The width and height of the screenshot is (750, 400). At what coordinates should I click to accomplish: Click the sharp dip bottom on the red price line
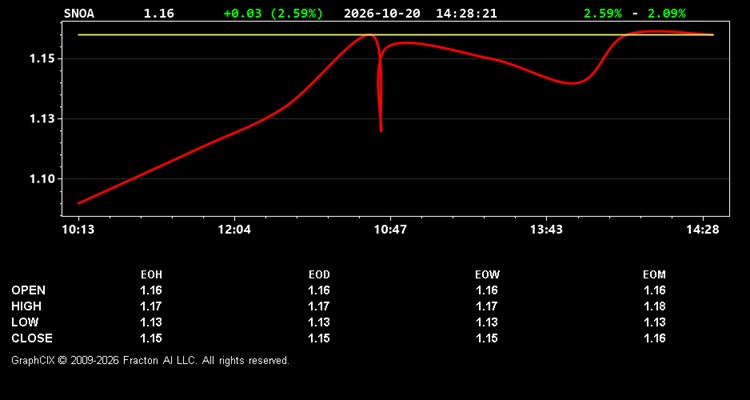[381, 131]
